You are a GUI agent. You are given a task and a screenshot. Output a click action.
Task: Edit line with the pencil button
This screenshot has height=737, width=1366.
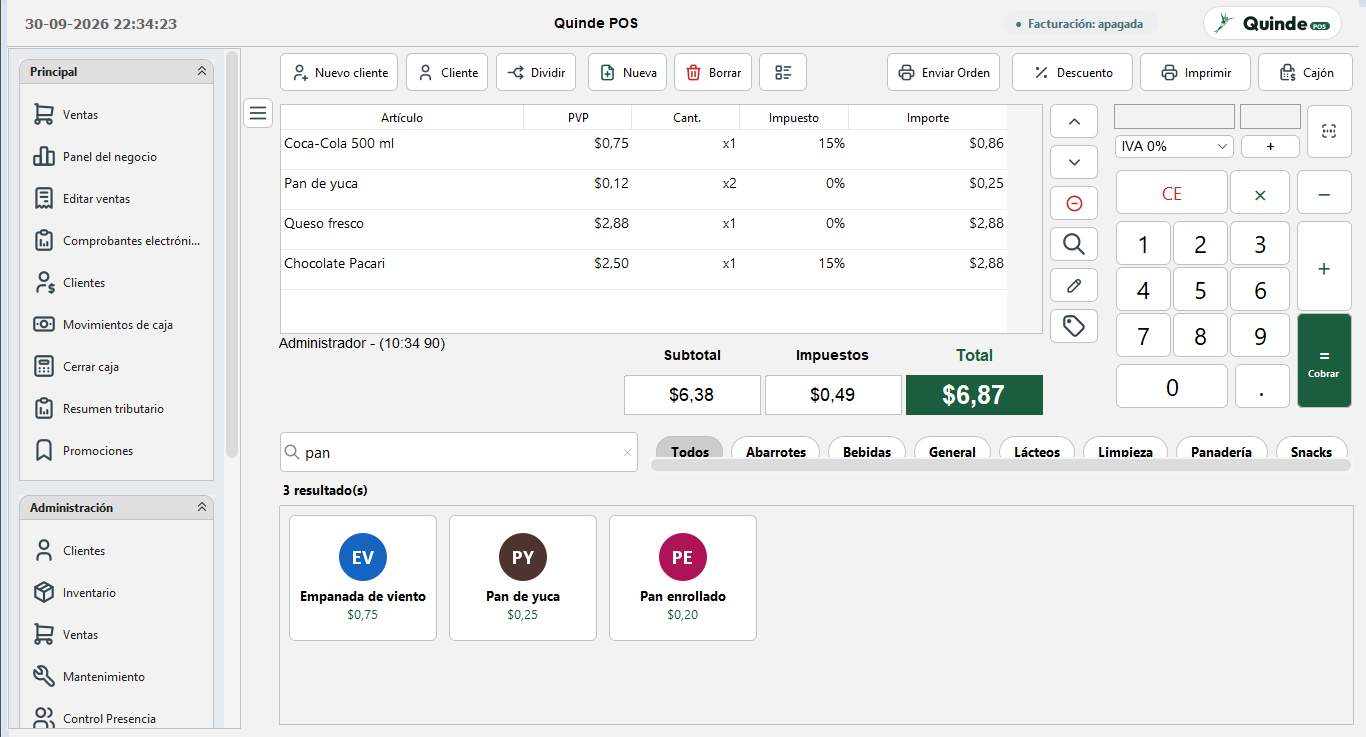[x=1074, y=285]
